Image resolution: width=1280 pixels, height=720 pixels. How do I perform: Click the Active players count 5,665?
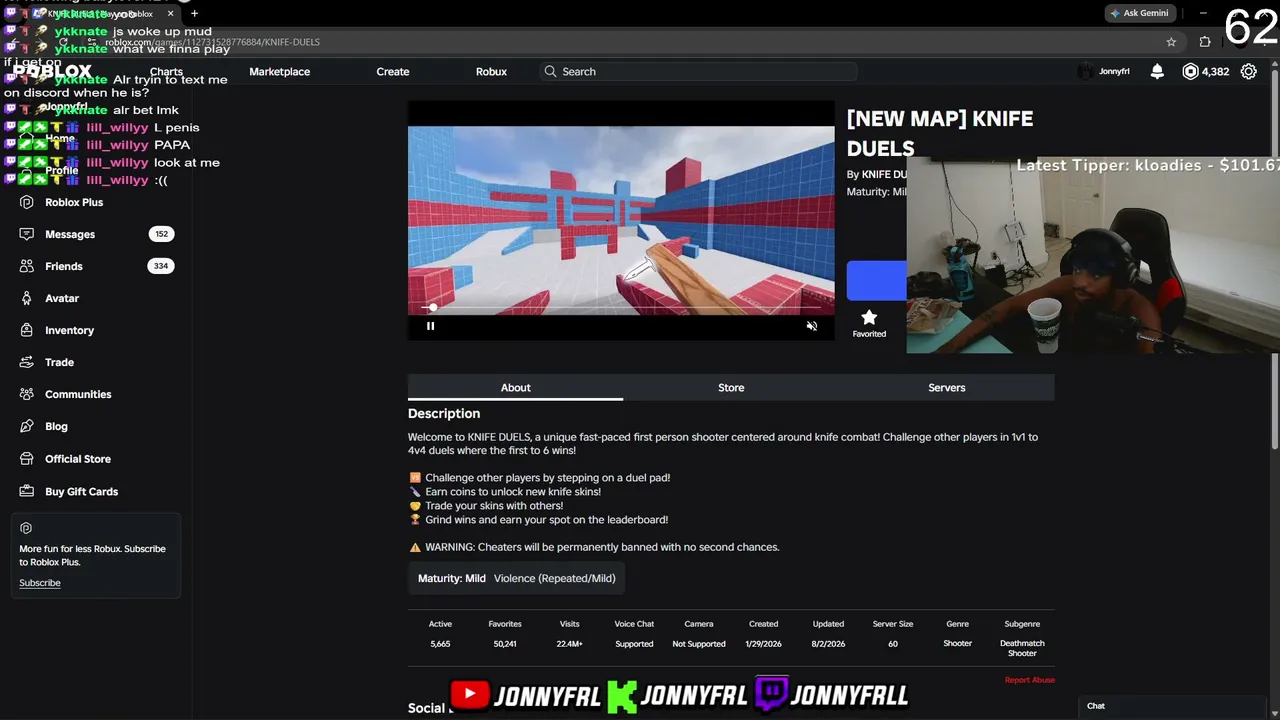coord(440,644)
